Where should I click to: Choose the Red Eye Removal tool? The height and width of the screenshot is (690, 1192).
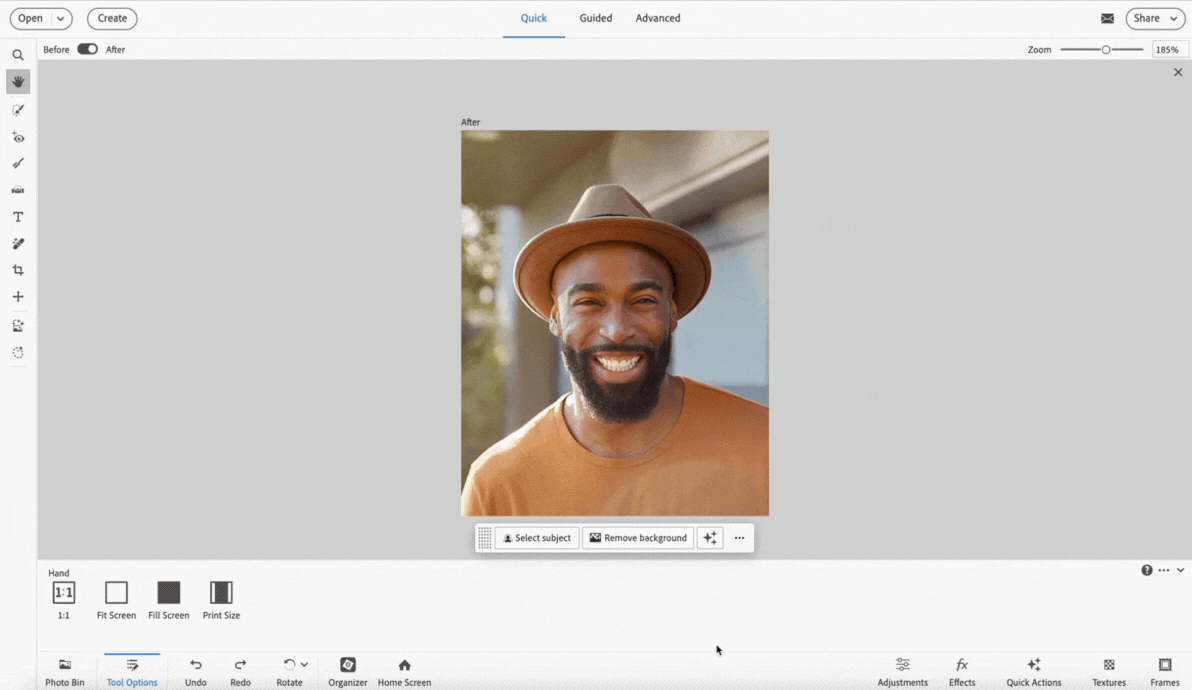[x=18, y=137]
